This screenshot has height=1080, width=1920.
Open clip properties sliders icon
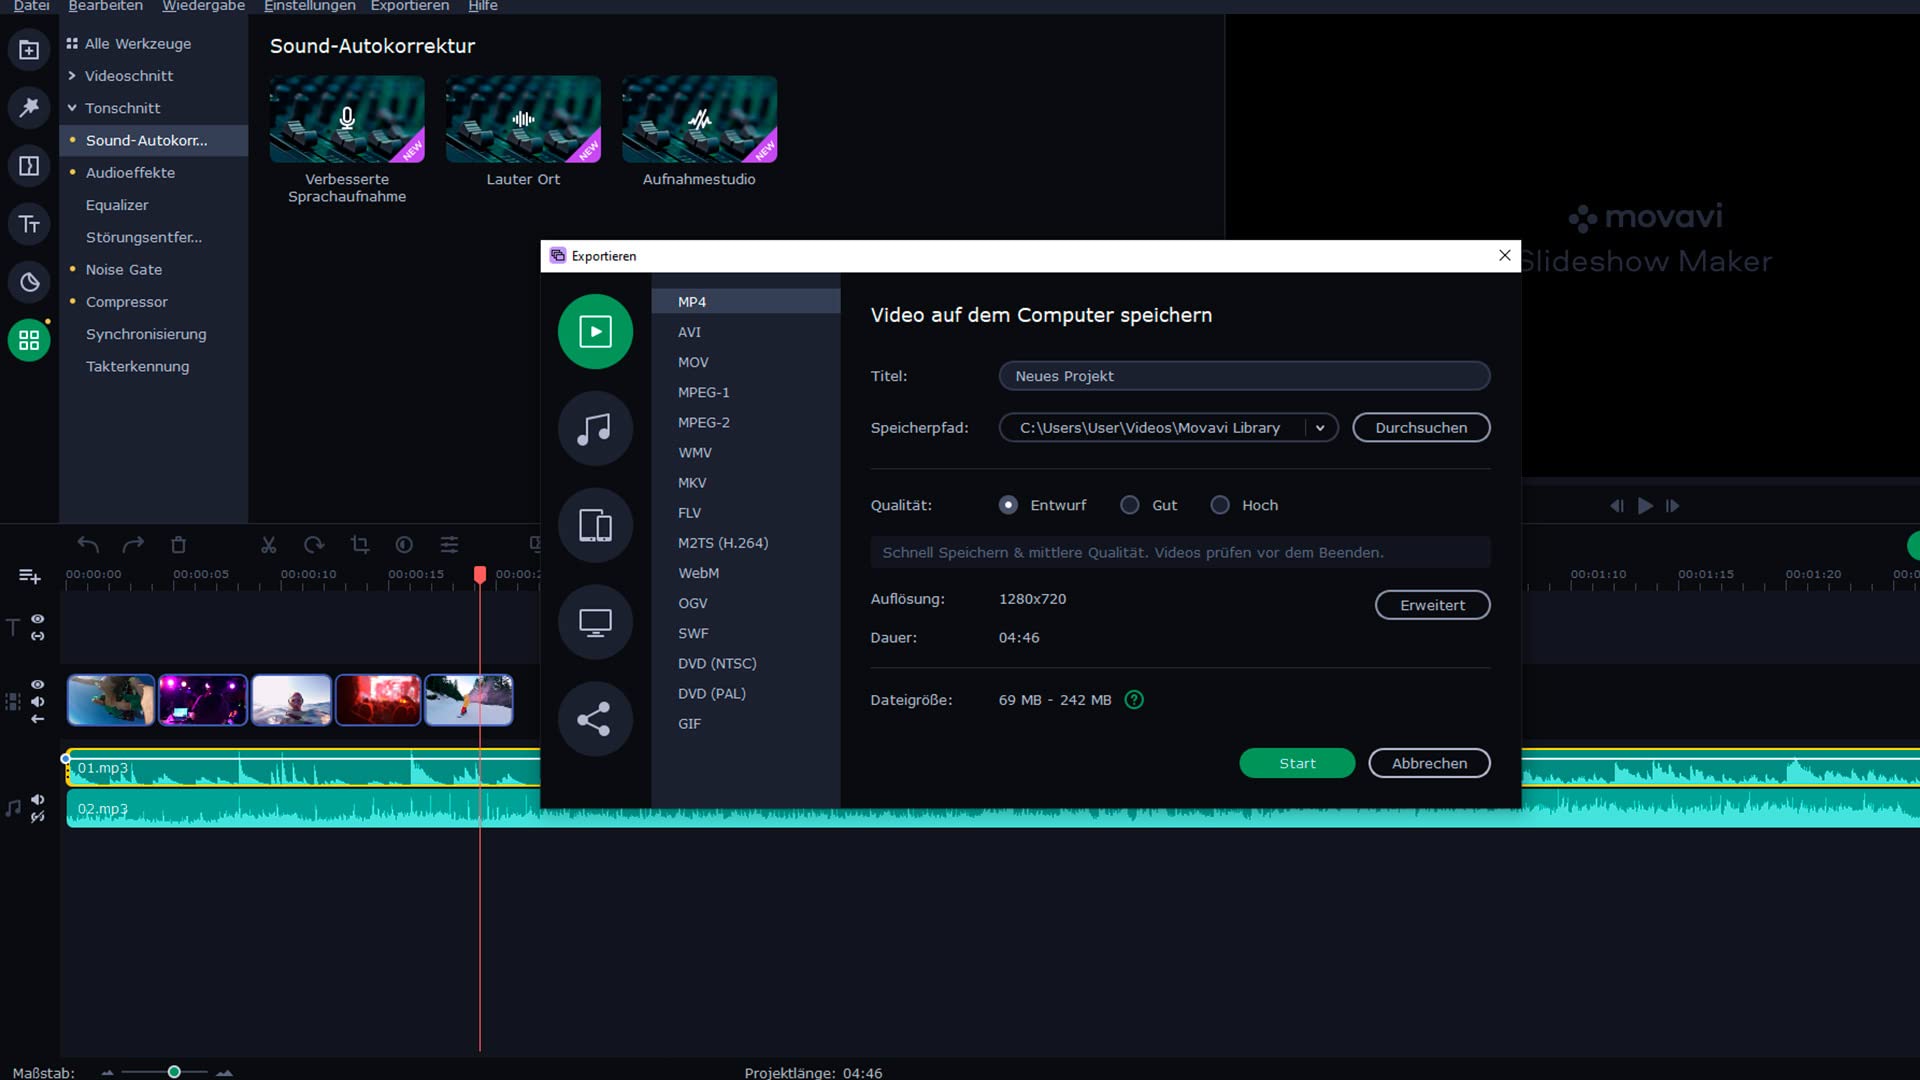point(450,545)
